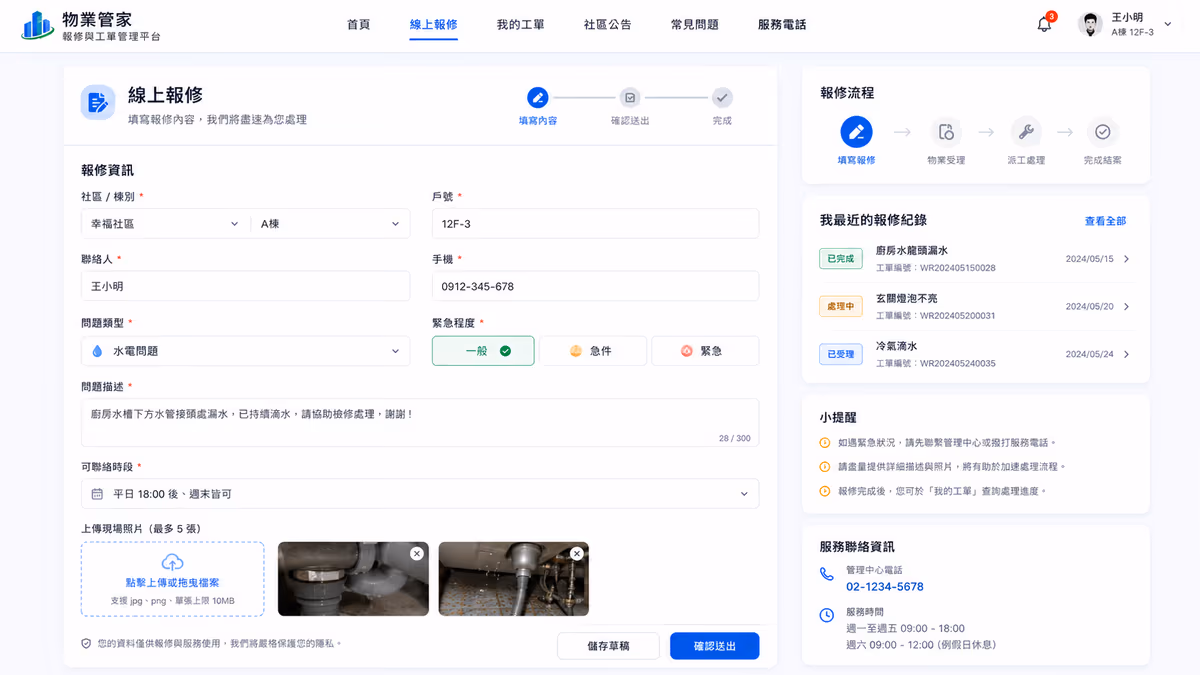The image size is (1200, 675).
Task: Expand the 問題類型 水電問題 dropdown
Action: (x=246, y=351)
